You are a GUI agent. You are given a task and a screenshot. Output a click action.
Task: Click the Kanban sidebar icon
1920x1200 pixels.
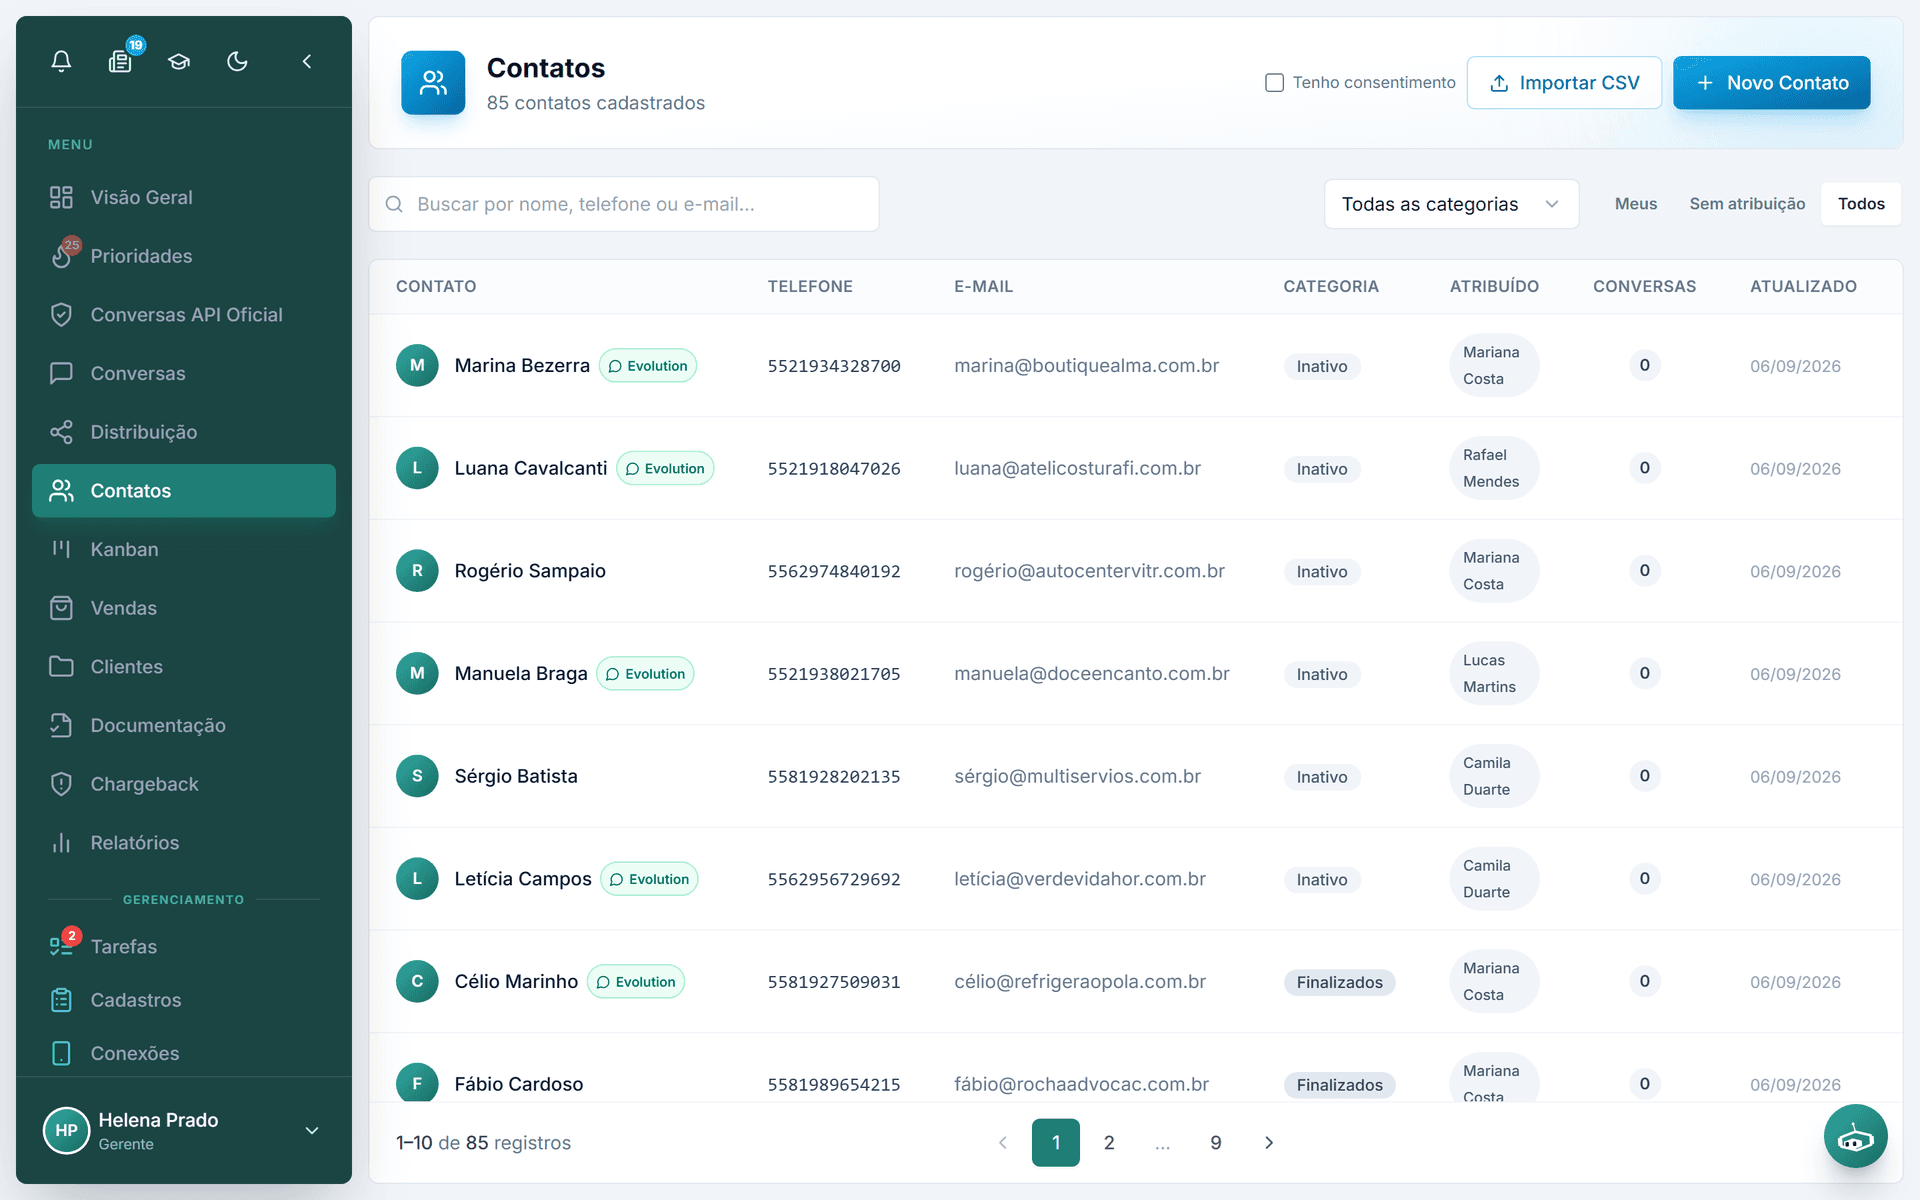tap(61, 549)
